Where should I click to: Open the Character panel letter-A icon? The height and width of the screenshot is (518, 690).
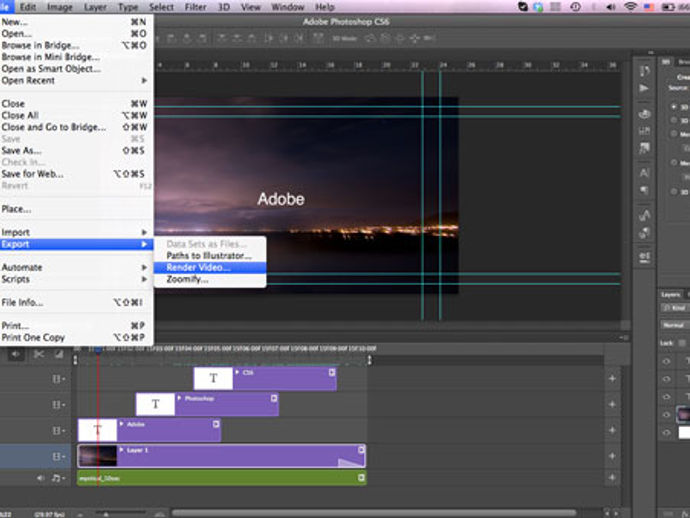click(644, 173)
